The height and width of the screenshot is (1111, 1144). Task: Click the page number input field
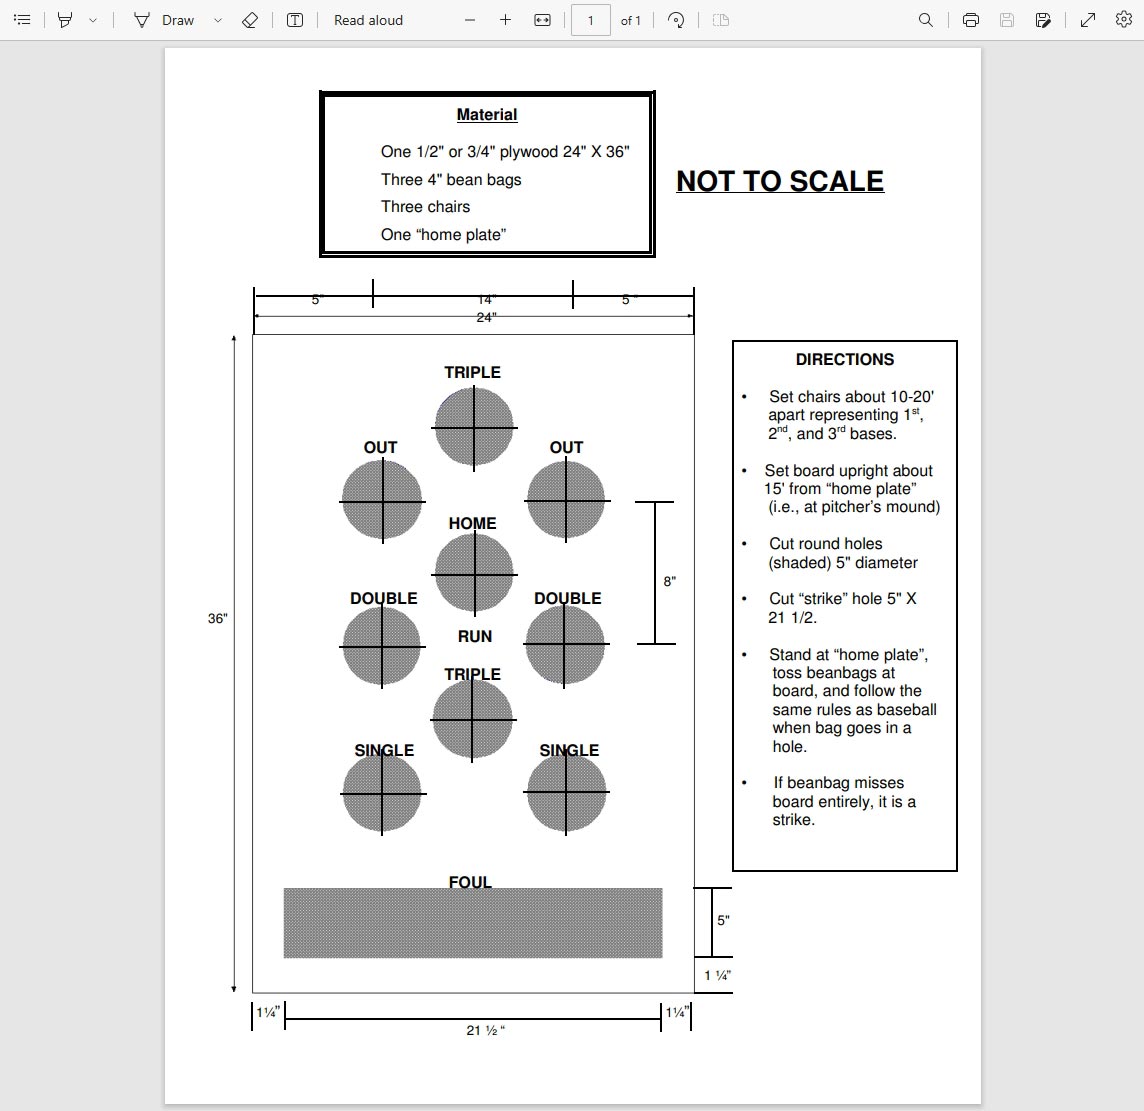tap(590, 20)
